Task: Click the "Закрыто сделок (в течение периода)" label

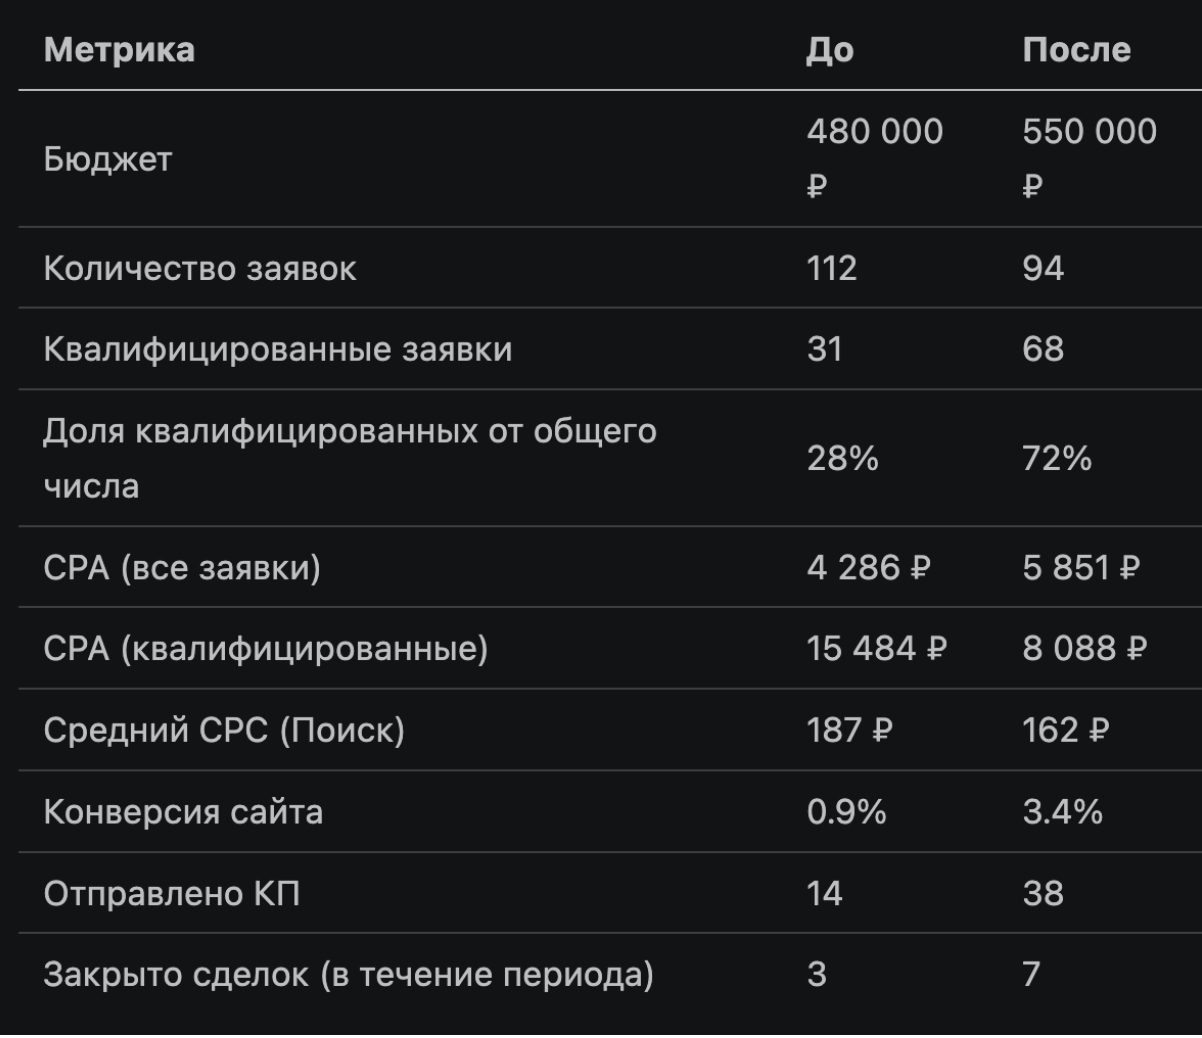Action: pos(348,974)
